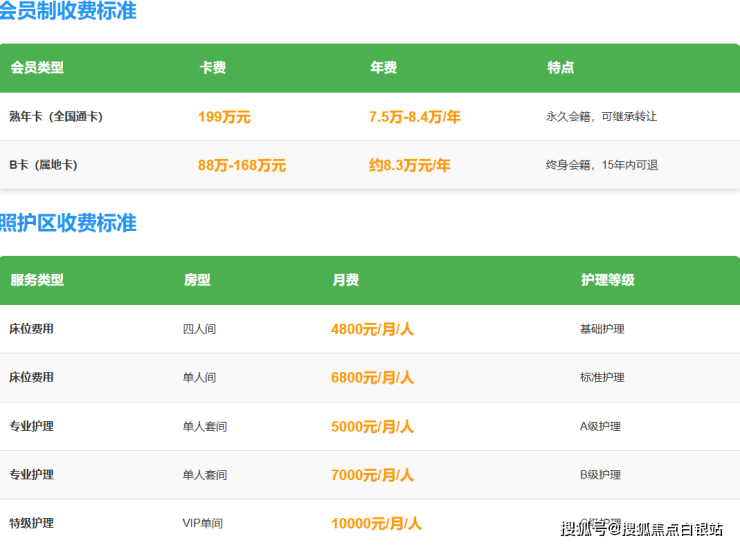Screen dimensions: 740x545
Task: Select the 四人间 room type cell
Action: click(x=199, y=329)
